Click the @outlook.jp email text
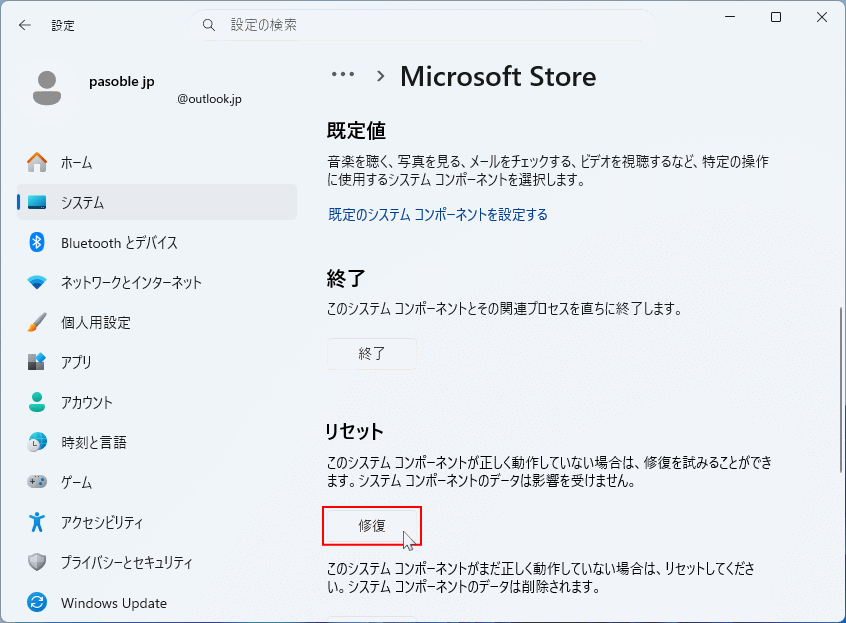Viewport: 846px width, 623px height. tap(209, 99)
